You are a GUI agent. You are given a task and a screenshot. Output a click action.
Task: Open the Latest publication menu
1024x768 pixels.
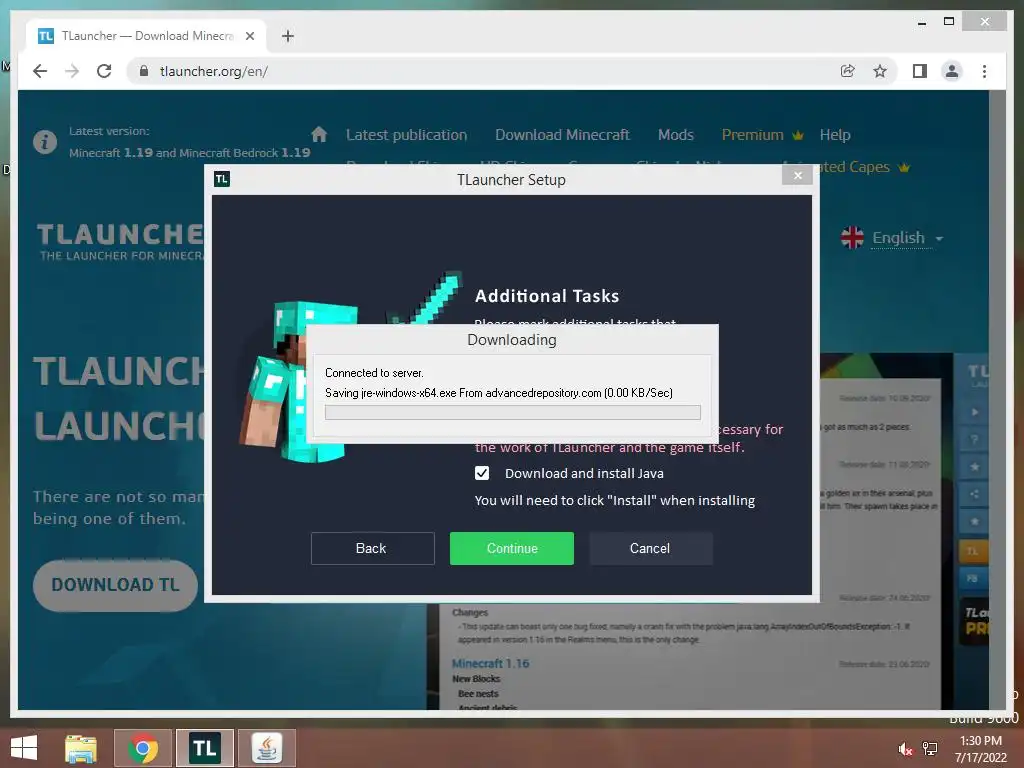[x=406, y=135]
